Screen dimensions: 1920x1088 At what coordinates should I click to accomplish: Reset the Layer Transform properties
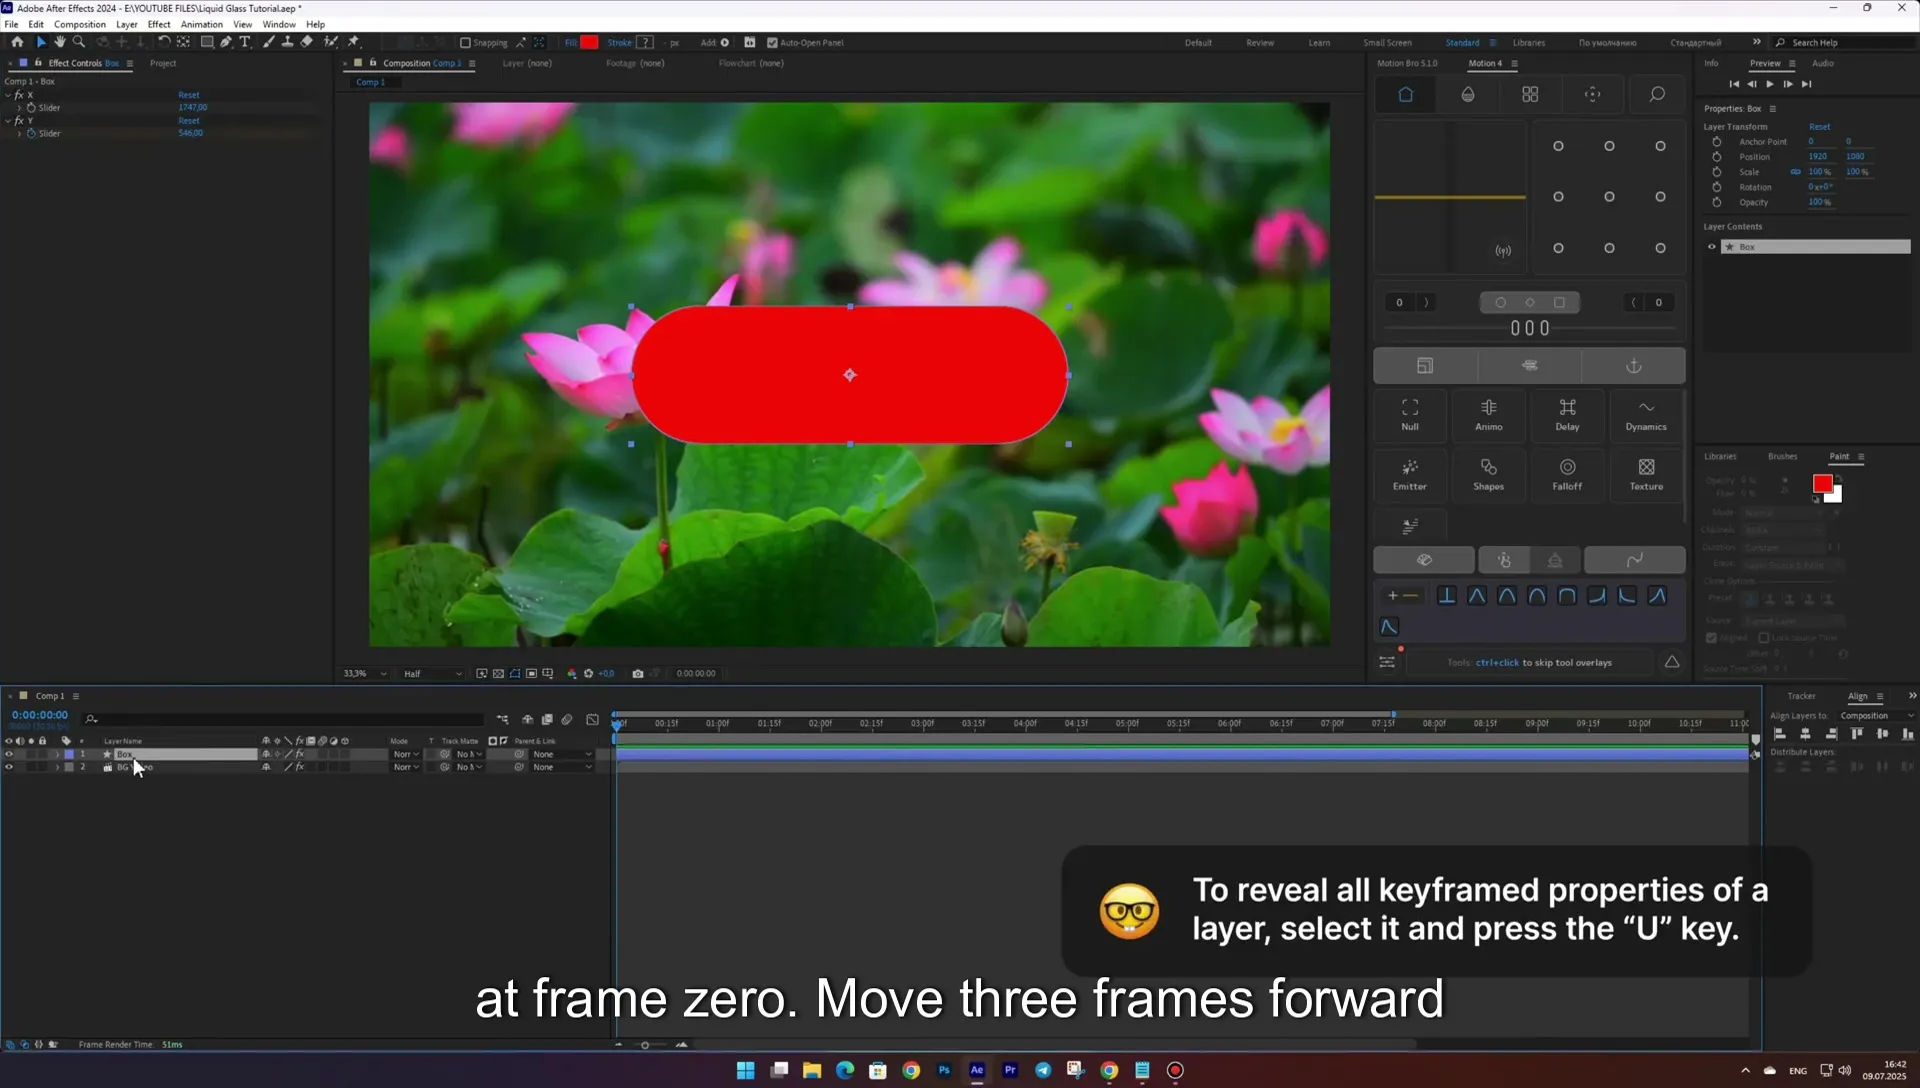coord(1819,127)
